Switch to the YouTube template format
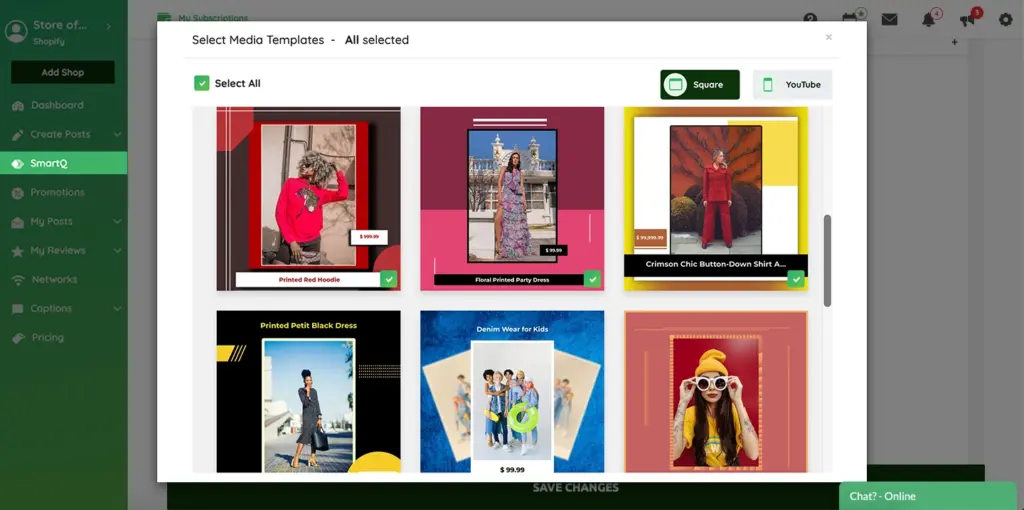Image resolution: width=1024 pixels, height=510 pixels. [x=792, y=85]
